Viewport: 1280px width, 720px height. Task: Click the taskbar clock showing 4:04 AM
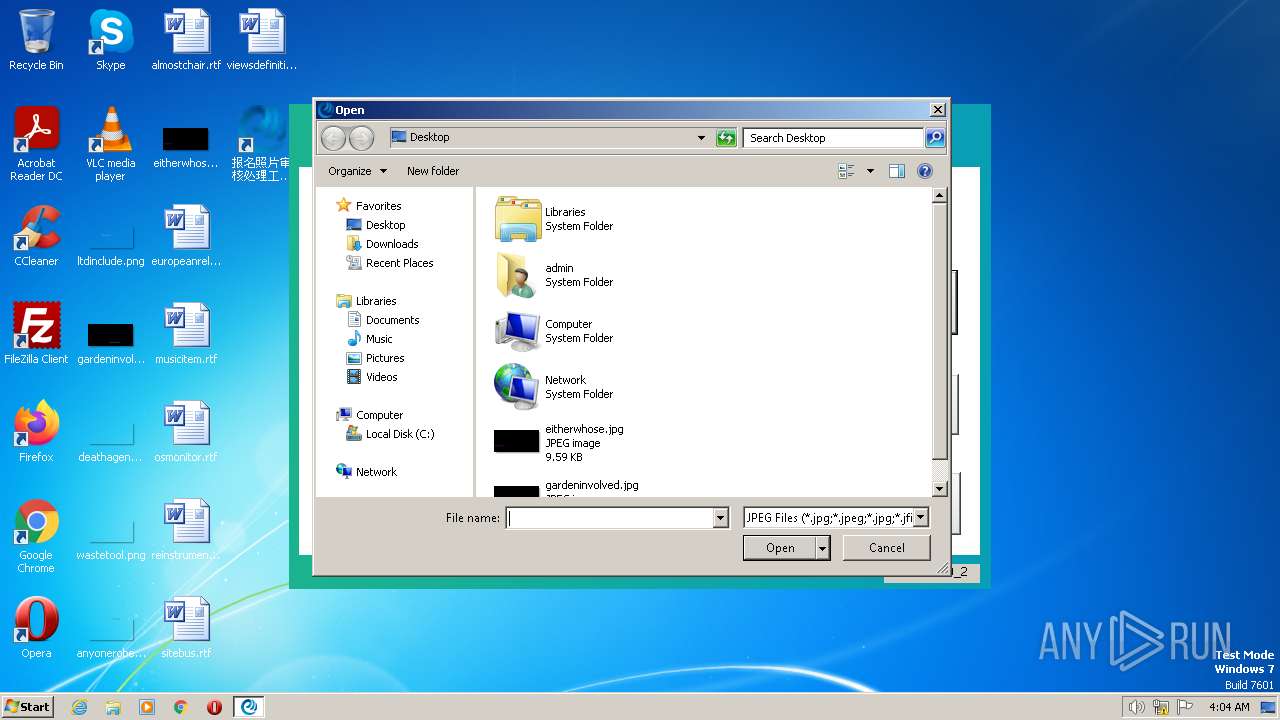pos(1229,707)
